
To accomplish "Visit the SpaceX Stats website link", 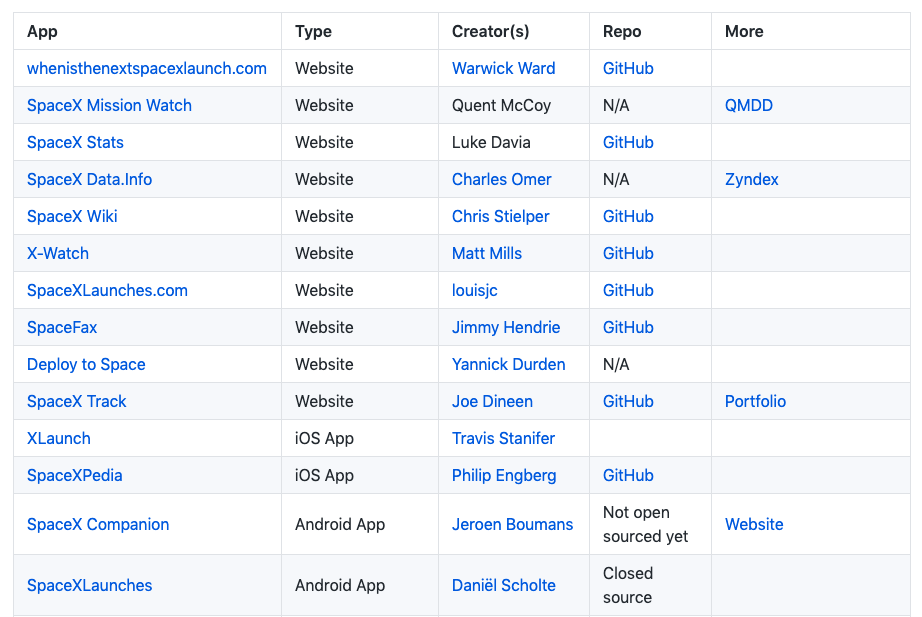I will (x=75, y=142).
